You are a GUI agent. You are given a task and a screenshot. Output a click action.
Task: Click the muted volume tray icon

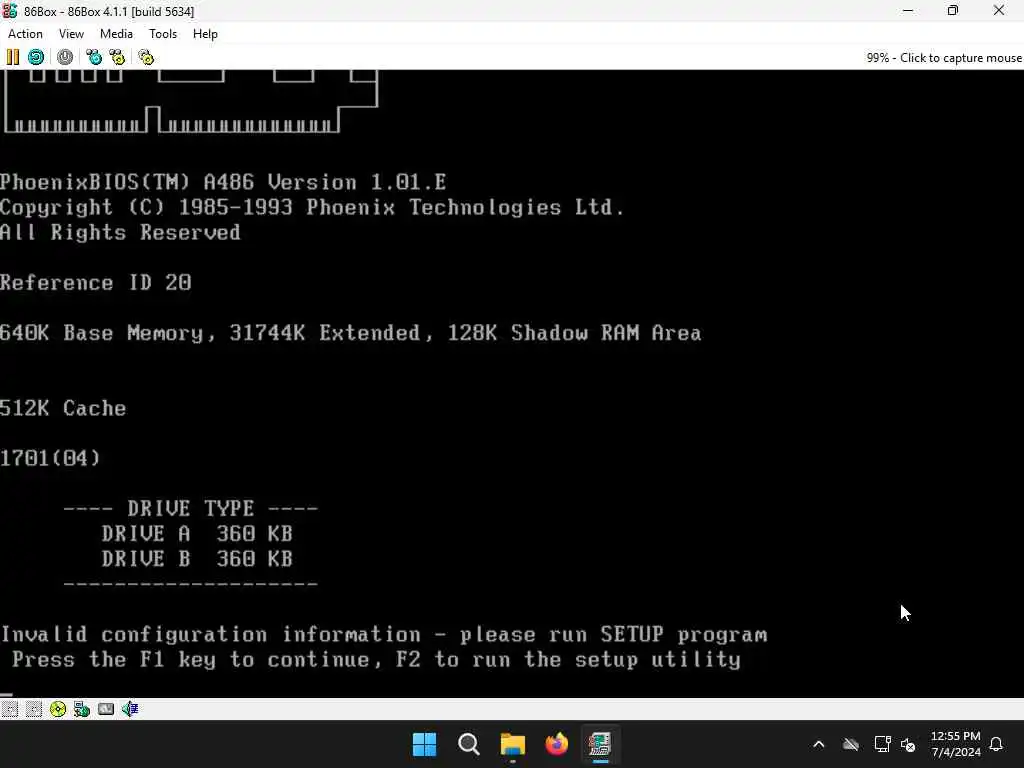pos(908,744)
